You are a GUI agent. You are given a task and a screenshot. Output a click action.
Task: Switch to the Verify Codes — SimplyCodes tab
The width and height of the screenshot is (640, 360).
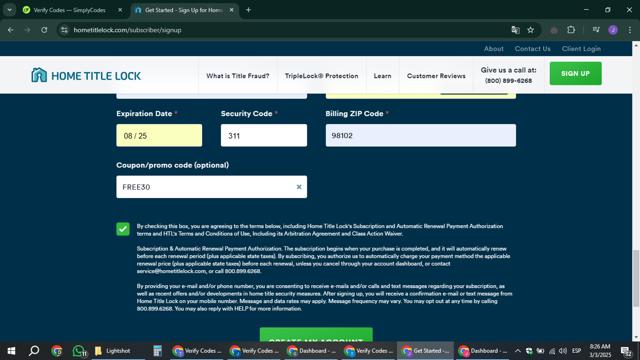(x=70, y=10)
